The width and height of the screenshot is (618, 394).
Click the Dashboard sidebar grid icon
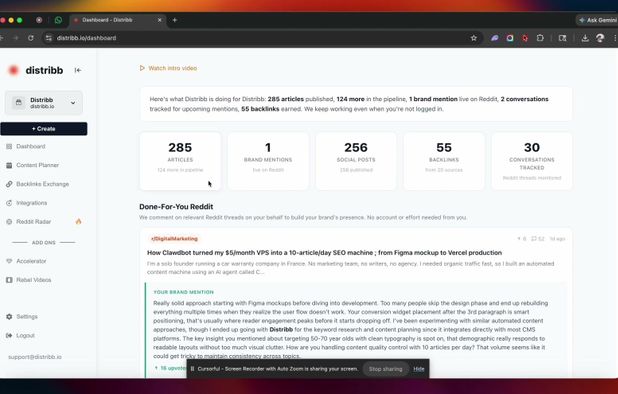tap(9, 146)
